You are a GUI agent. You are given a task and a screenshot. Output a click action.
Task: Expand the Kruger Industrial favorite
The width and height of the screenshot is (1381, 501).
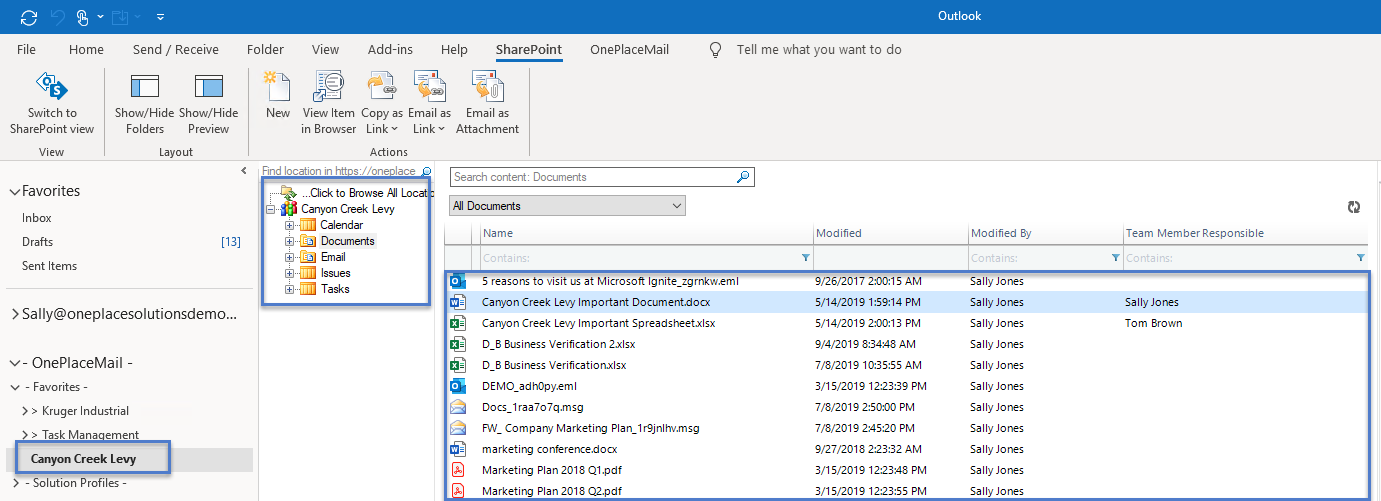pos(25,411)
